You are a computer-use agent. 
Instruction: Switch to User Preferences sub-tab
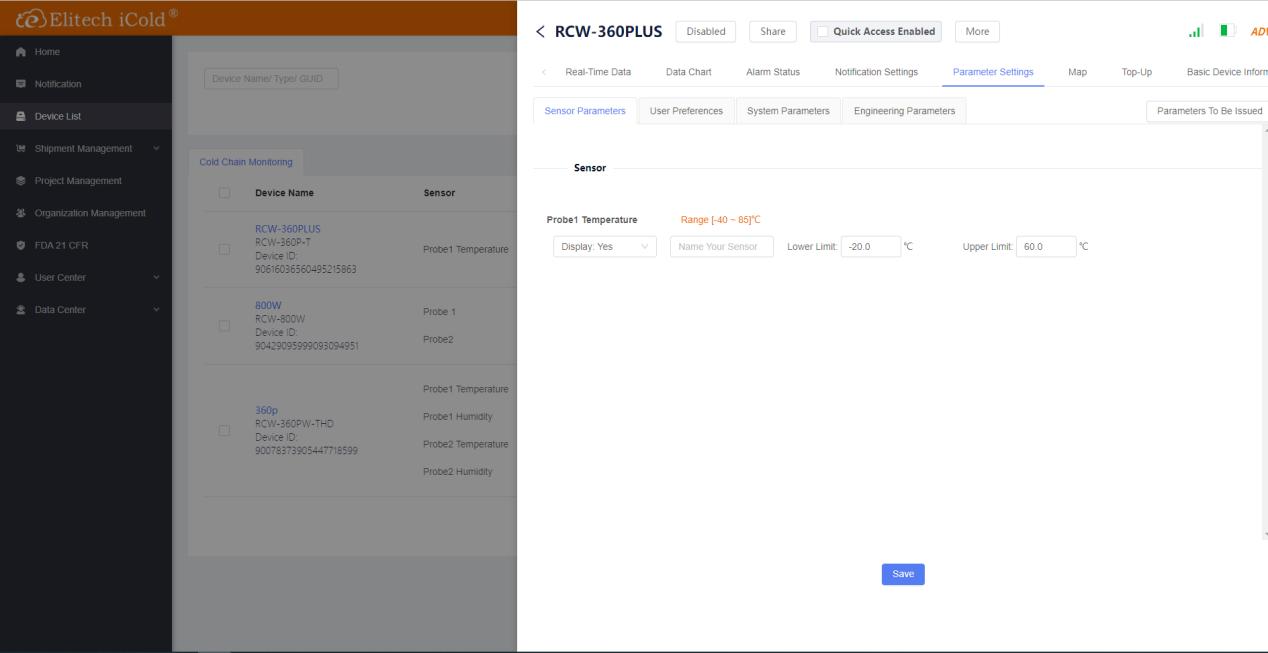point(686,111)
